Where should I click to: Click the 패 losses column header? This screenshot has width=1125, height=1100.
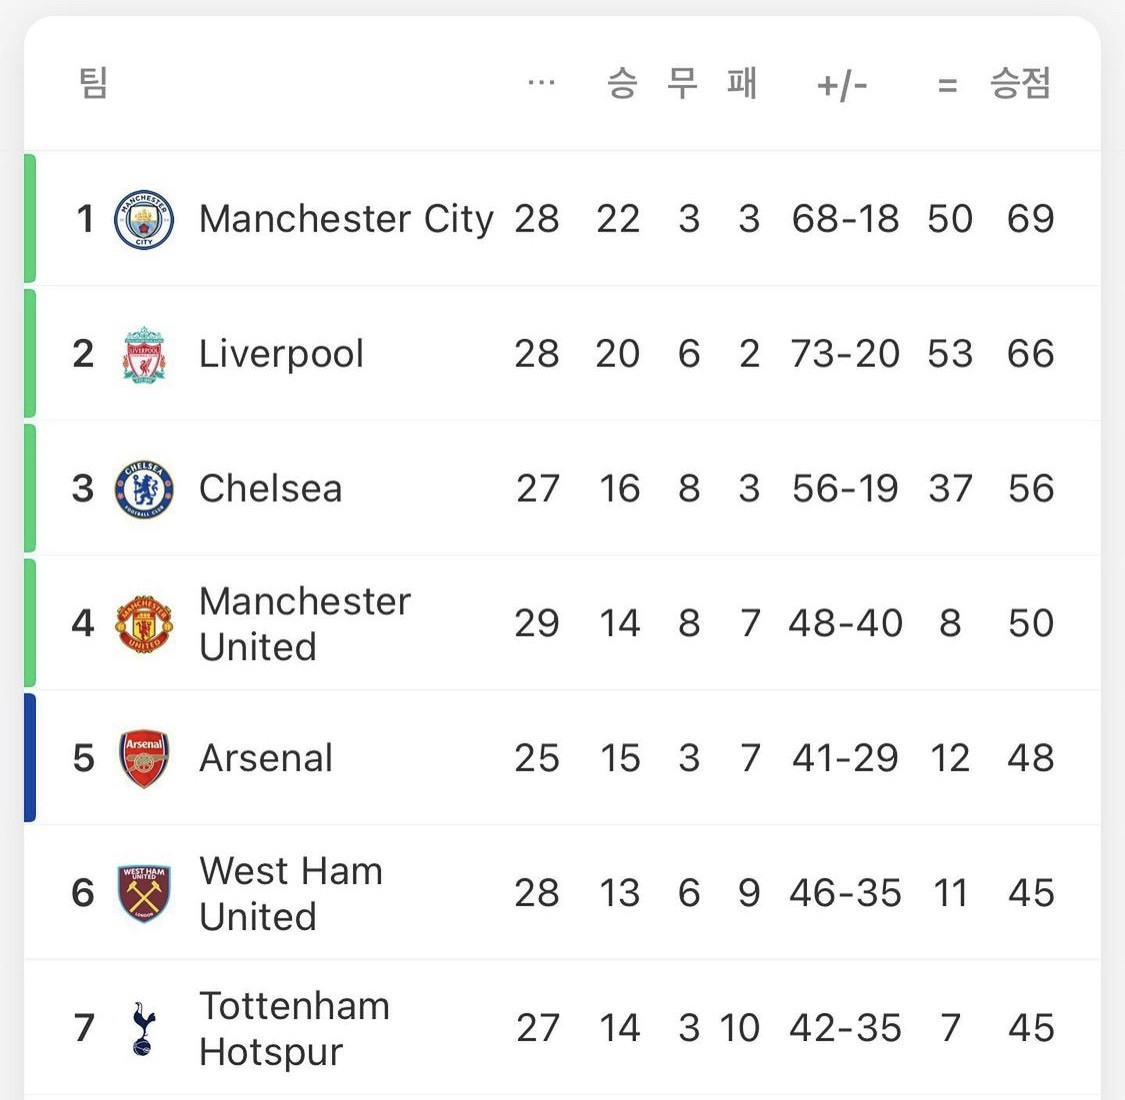742,83
